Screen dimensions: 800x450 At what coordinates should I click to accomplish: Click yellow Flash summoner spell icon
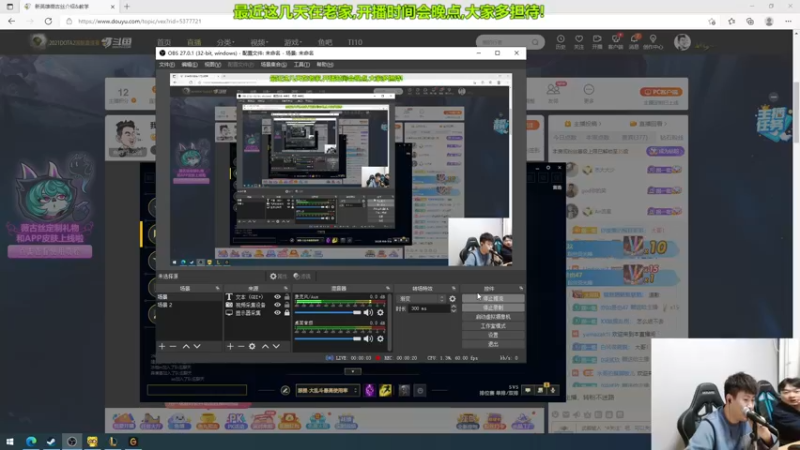[x=386, y=390]
